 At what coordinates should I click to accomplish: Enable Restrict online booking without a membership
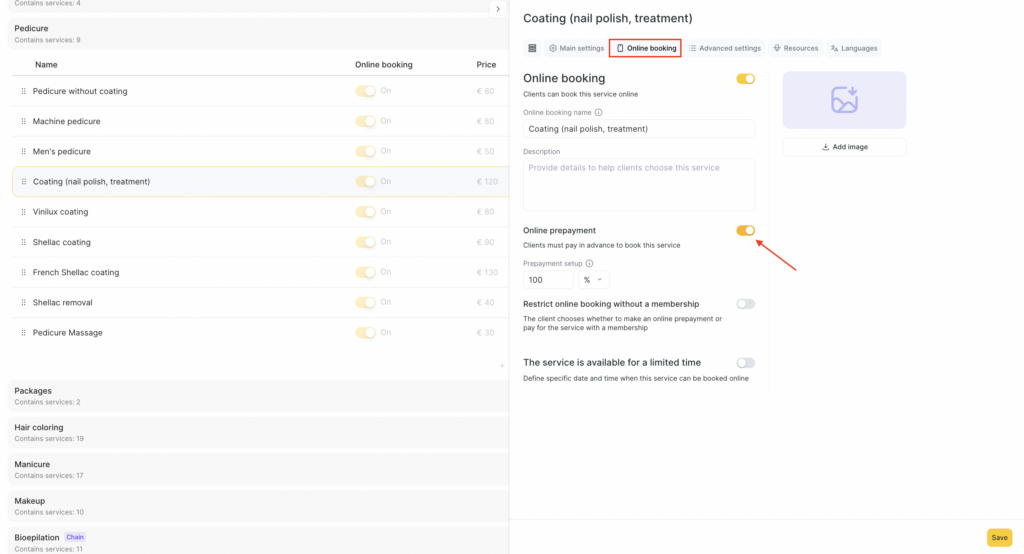pos(745,304)
